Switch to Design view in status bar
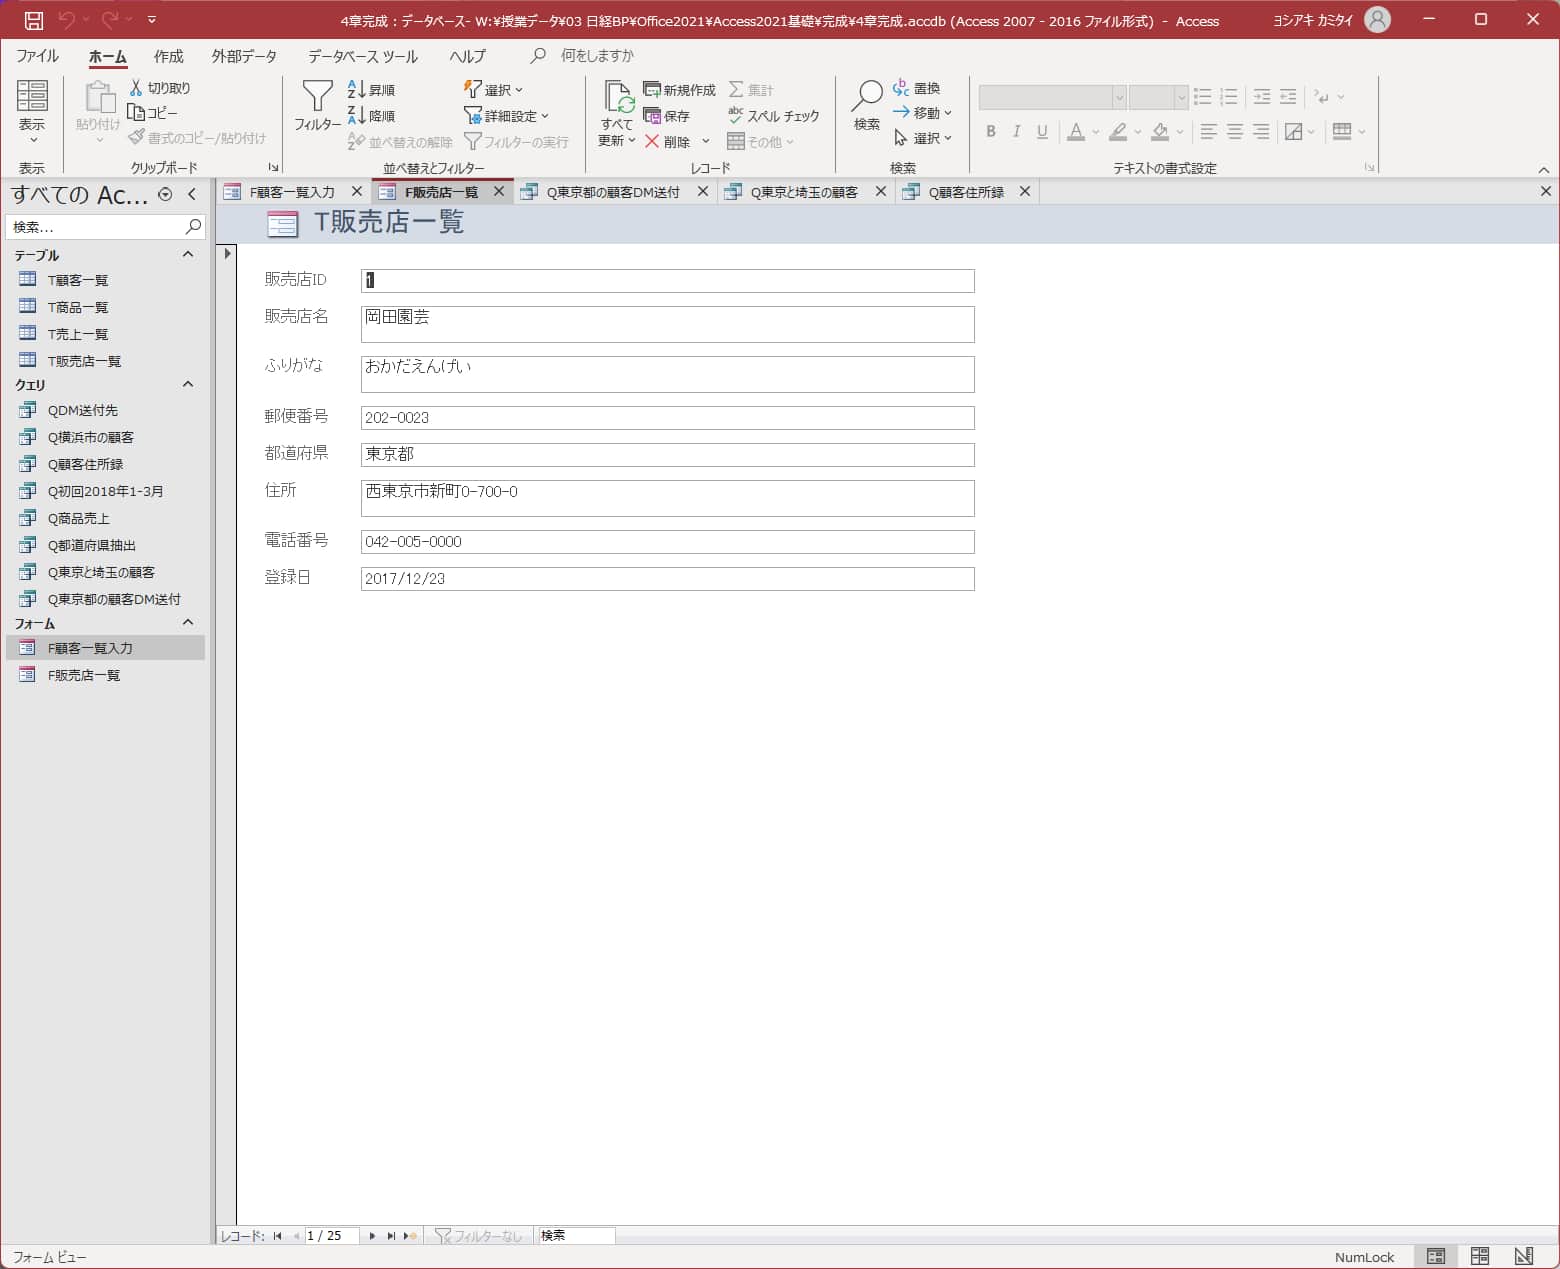1560x1269 pixels. [x=1523, y=1256]
